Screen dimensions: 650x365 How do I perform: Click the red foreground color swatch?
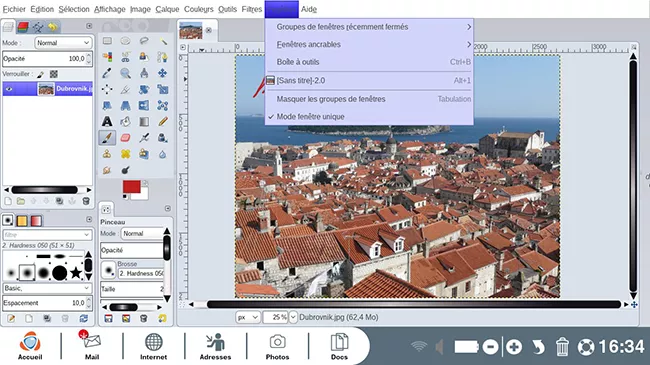click(x=131, y=187)
